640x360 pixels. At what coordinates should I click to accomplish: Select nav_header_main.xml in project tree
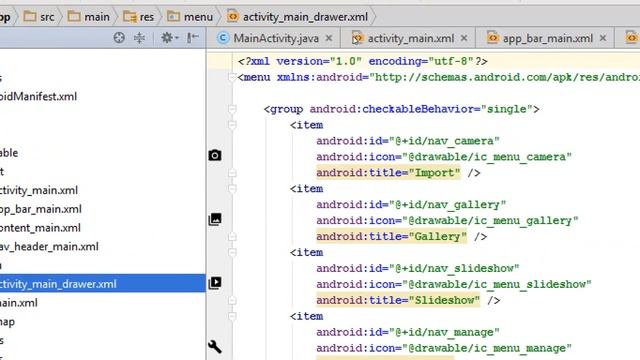click(49, 247)
